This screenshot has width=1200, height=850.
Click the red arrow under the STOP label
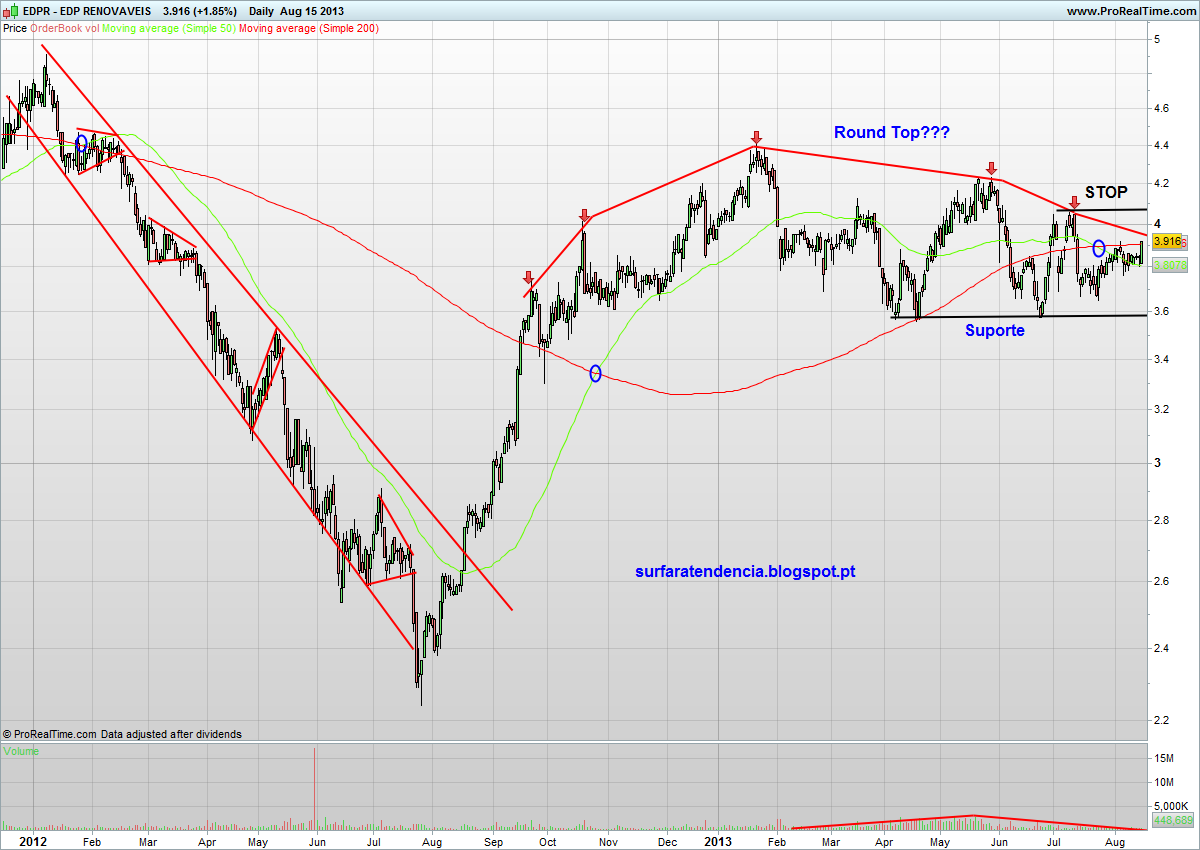1073,203
